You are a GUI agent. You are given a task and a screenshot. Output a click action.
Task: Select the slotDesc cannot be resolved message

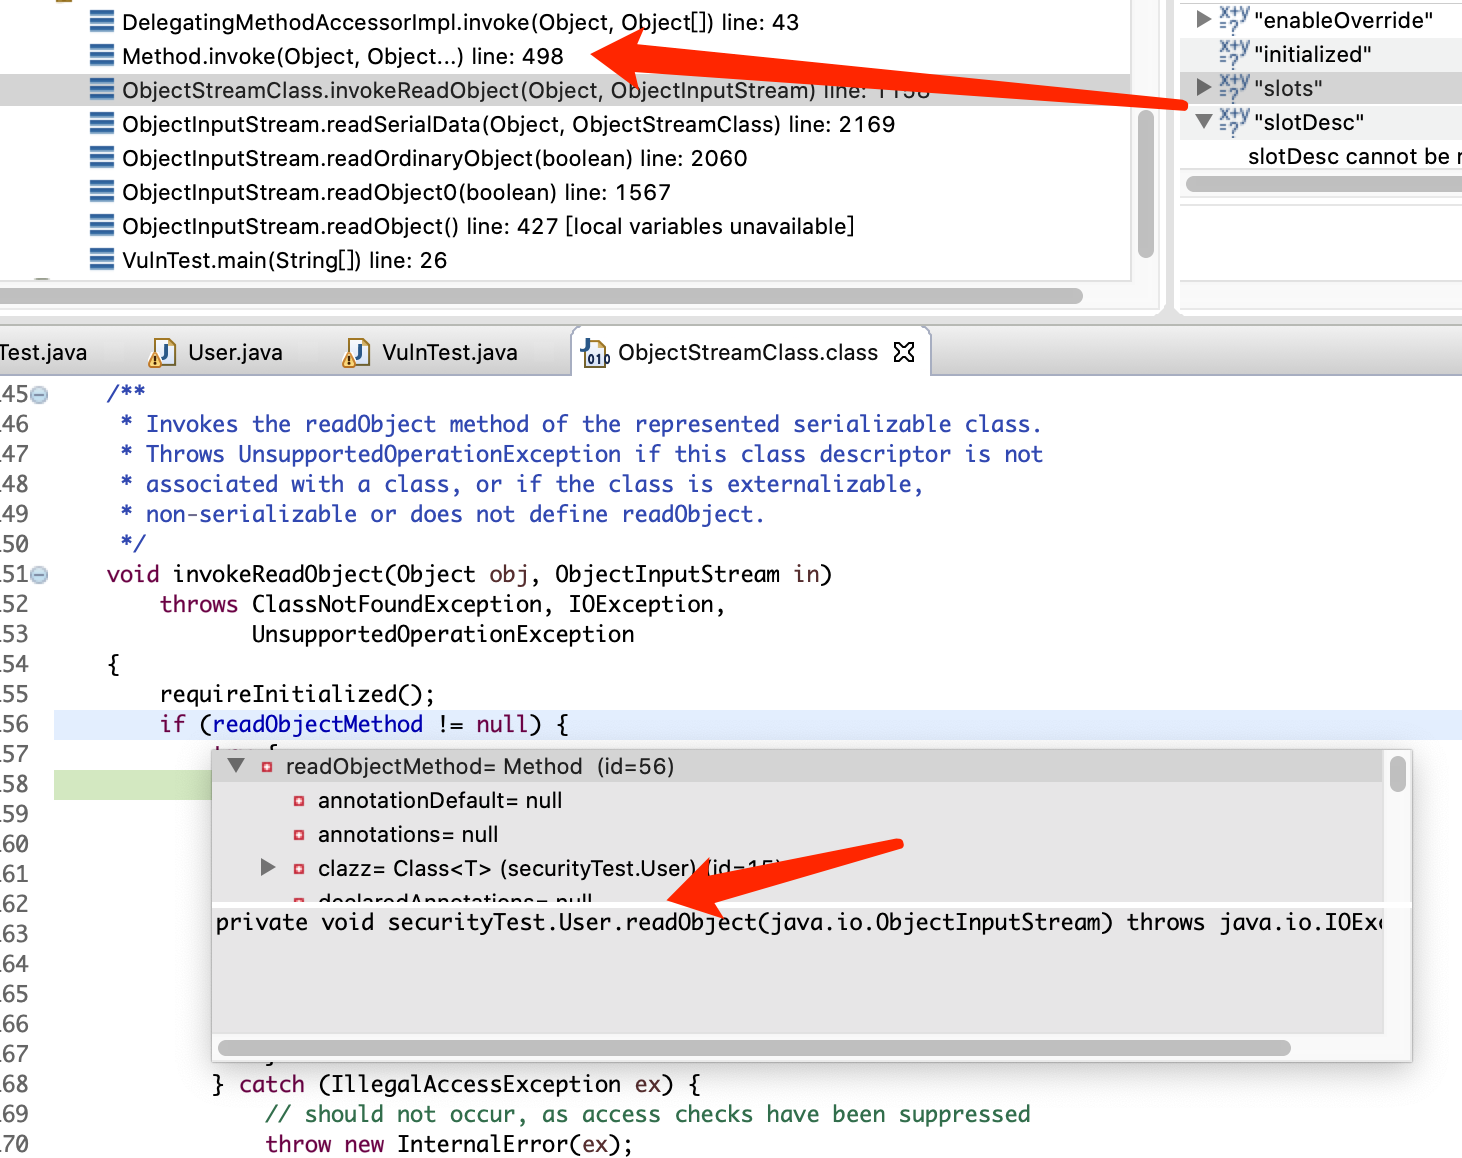pyautogui.click(x=1354, y=156)
